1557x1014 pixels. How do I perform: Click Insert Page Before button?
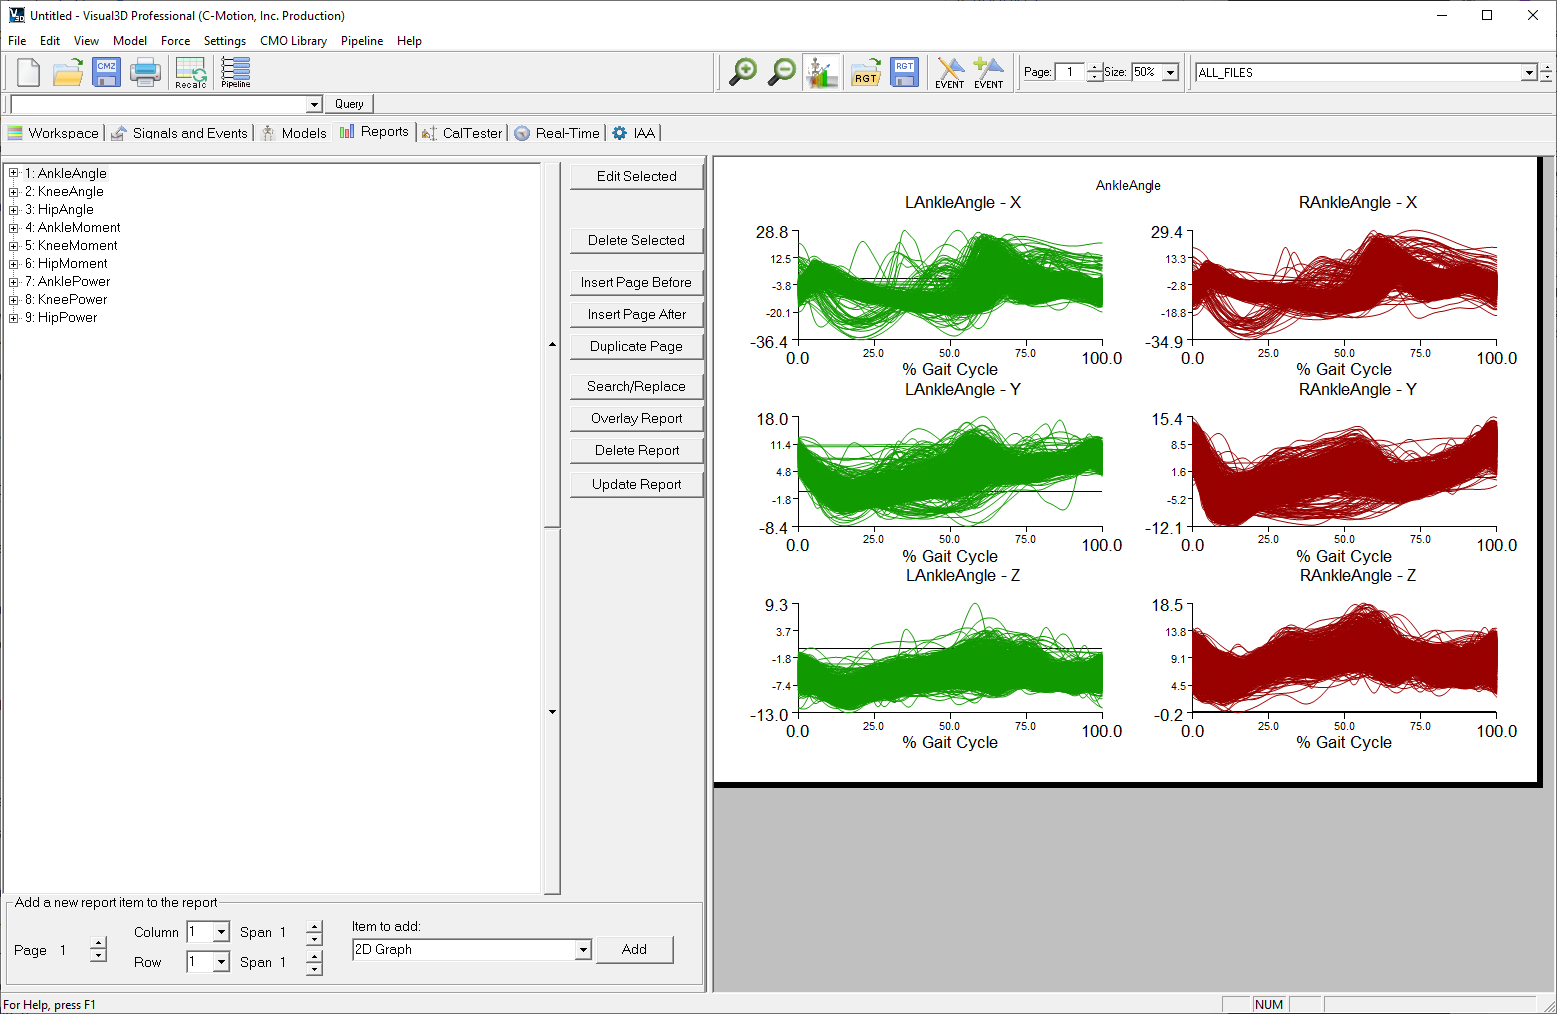637,282
